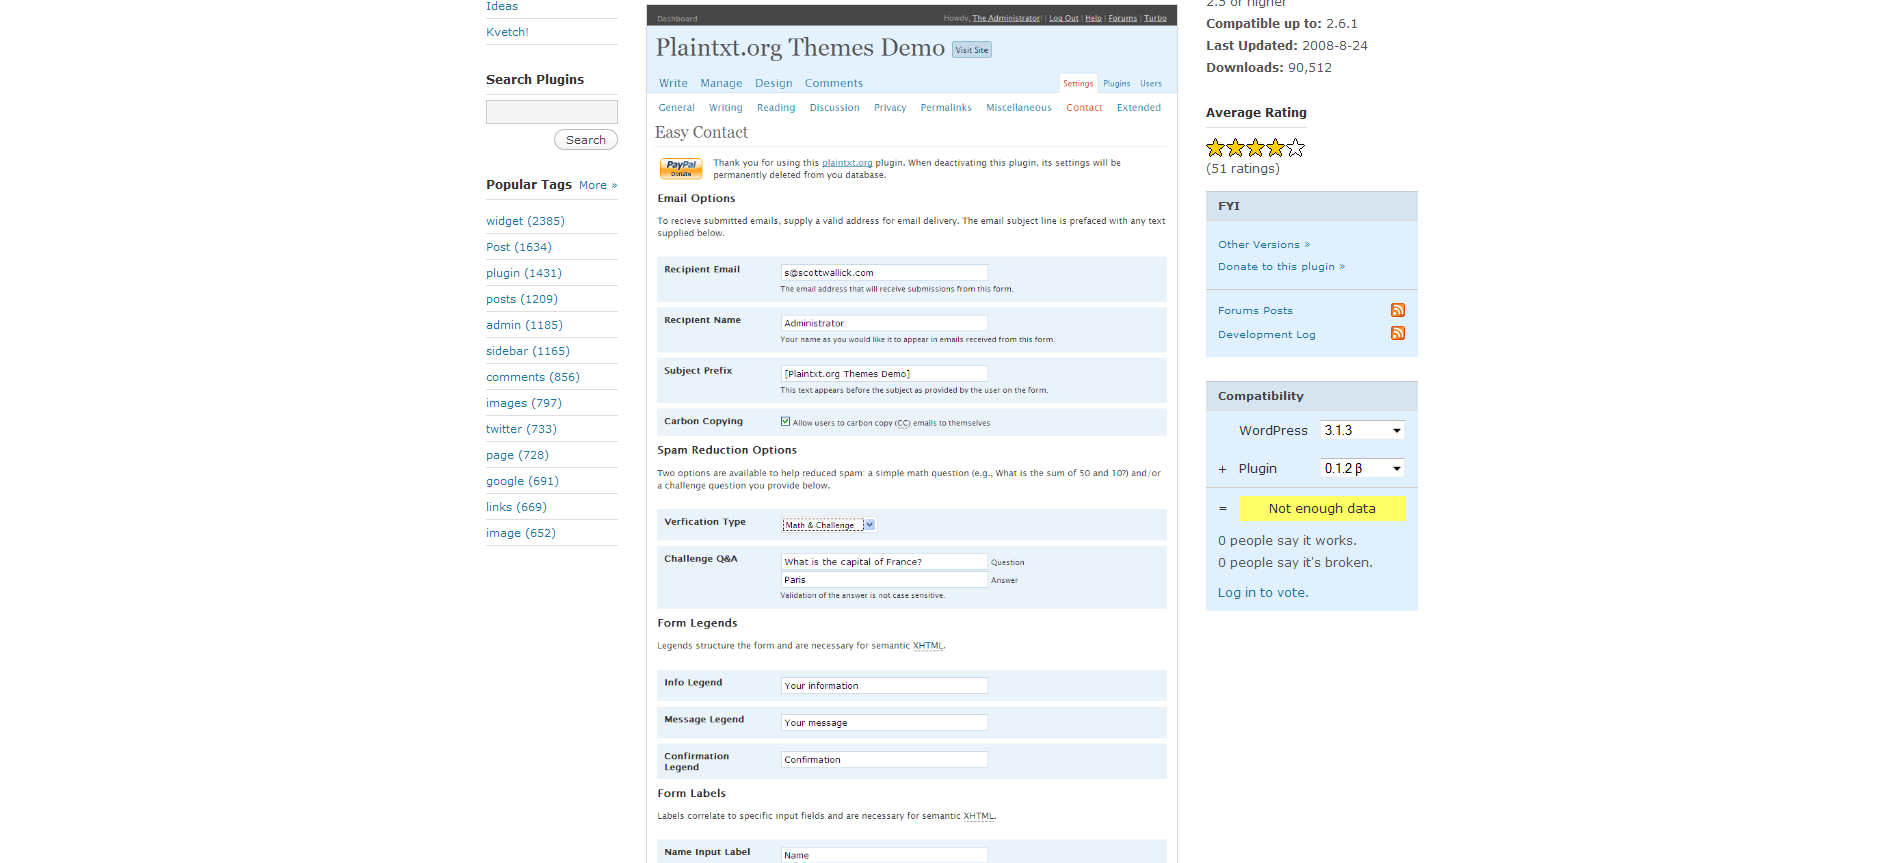This screenshot has width=1903, height=863.
Task: Switch to the Write tab
Action: [x=673, y=83]
